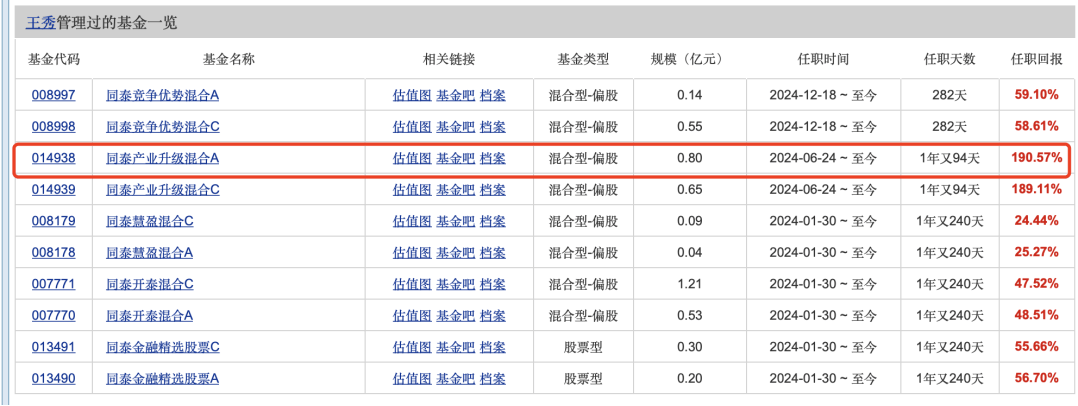Open 估值图 for 同泰开泰混合C

(x=411, y=284)
